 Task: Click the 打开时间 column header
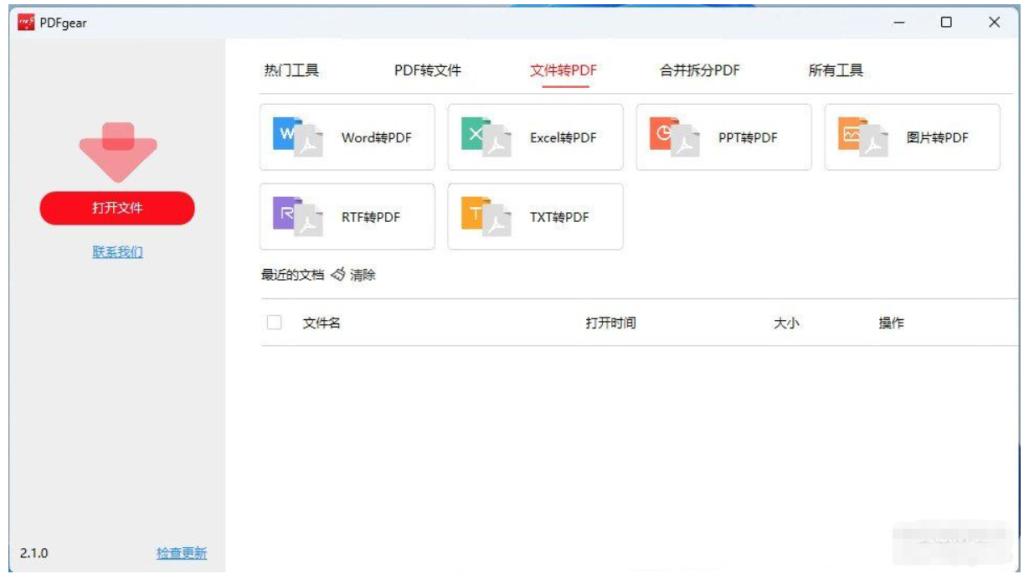[x=611, y=323]
